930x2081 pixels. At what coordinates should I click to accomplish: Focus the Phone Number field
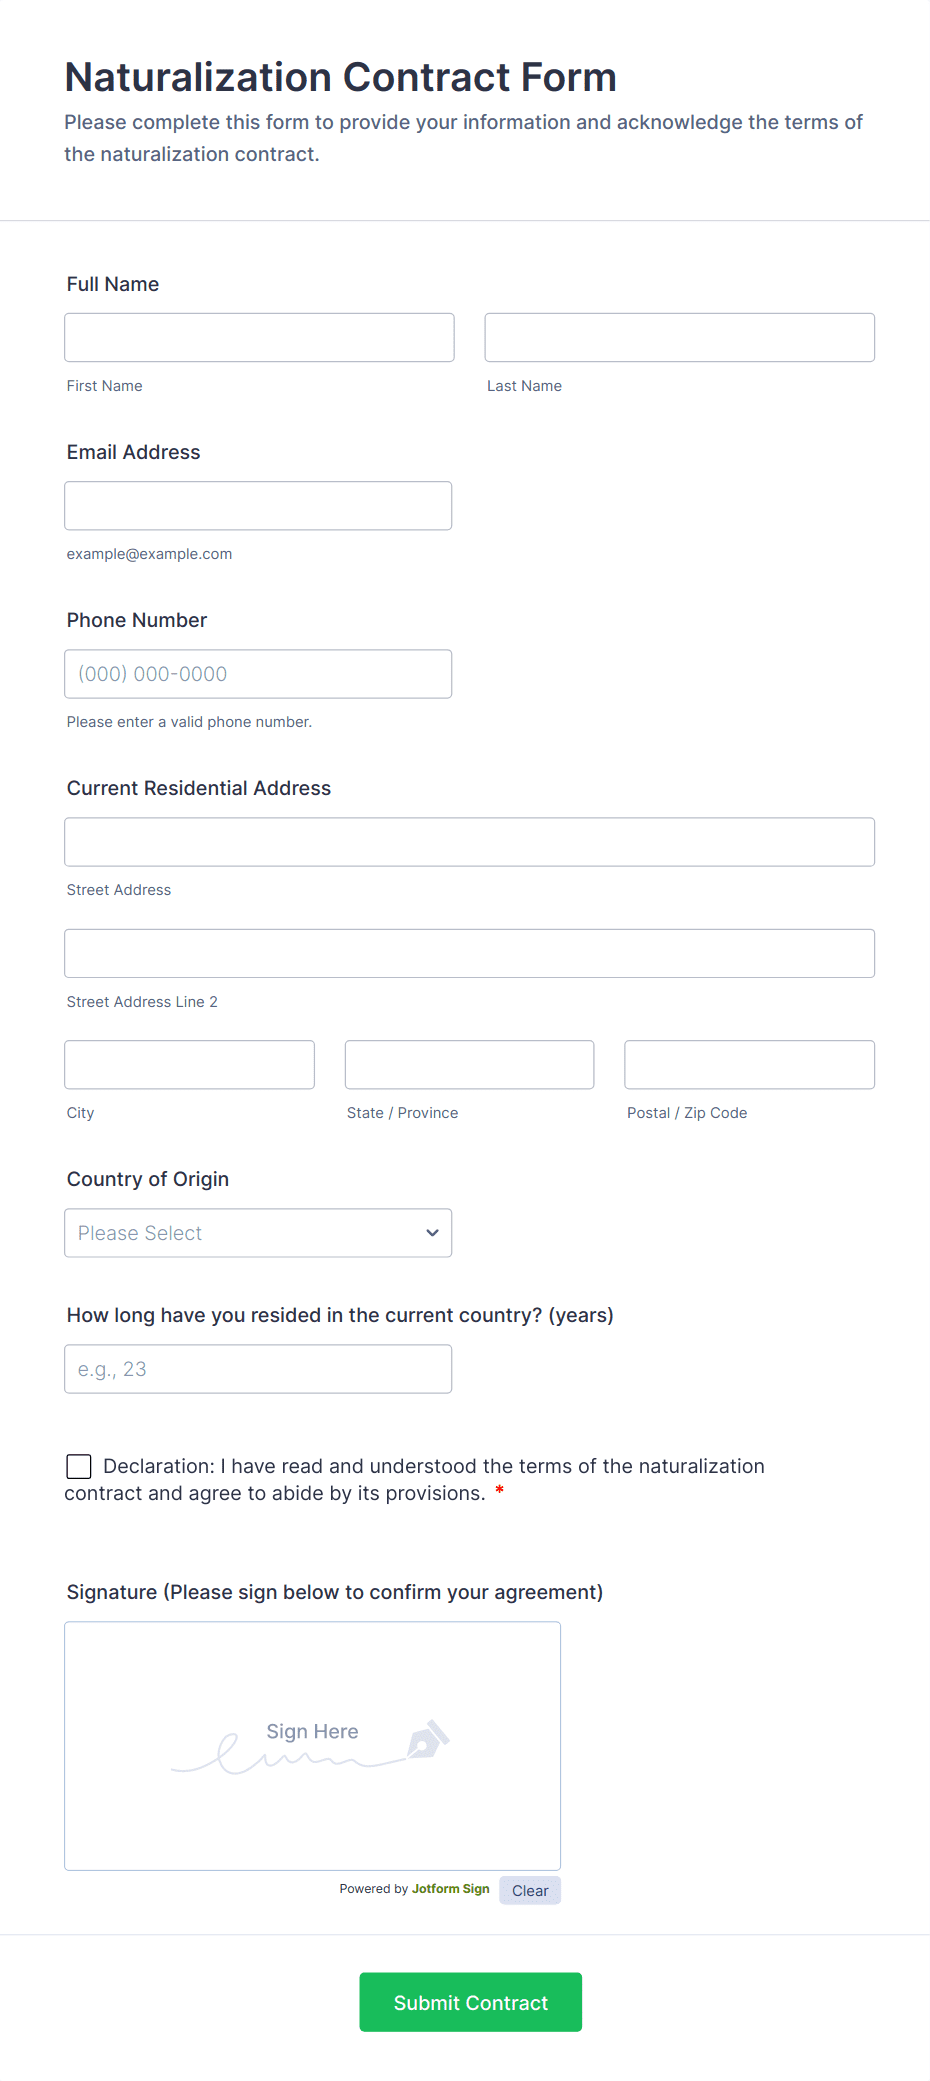(x=257, y=673)
